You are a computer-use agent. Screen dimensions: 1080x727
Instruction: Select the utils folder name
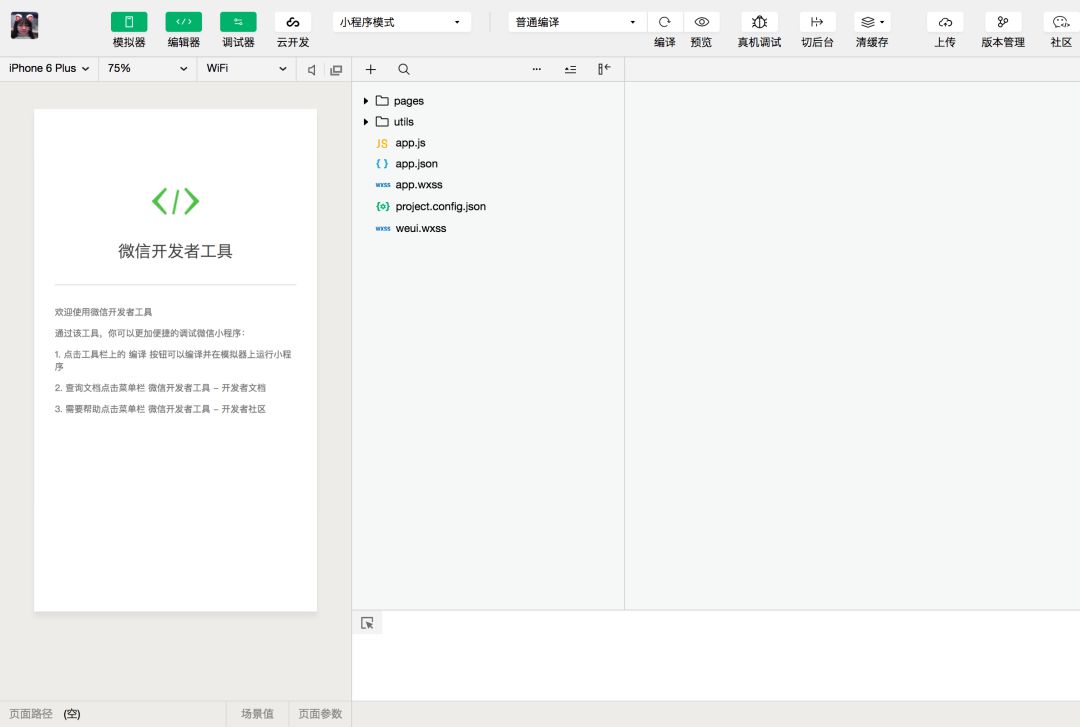404,121
